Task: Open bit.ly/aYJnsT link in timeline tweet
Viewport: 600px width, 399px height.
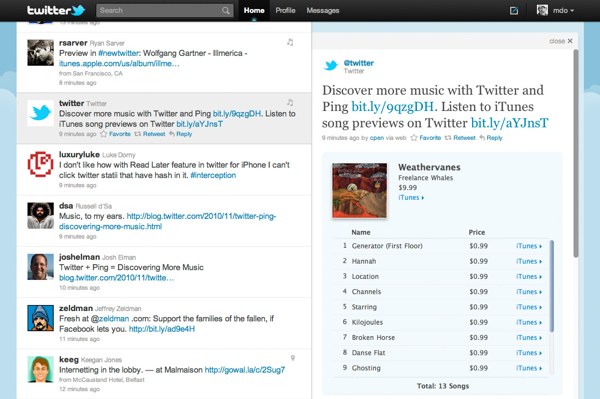Action: pyautogui.click(x=199, y=124)
